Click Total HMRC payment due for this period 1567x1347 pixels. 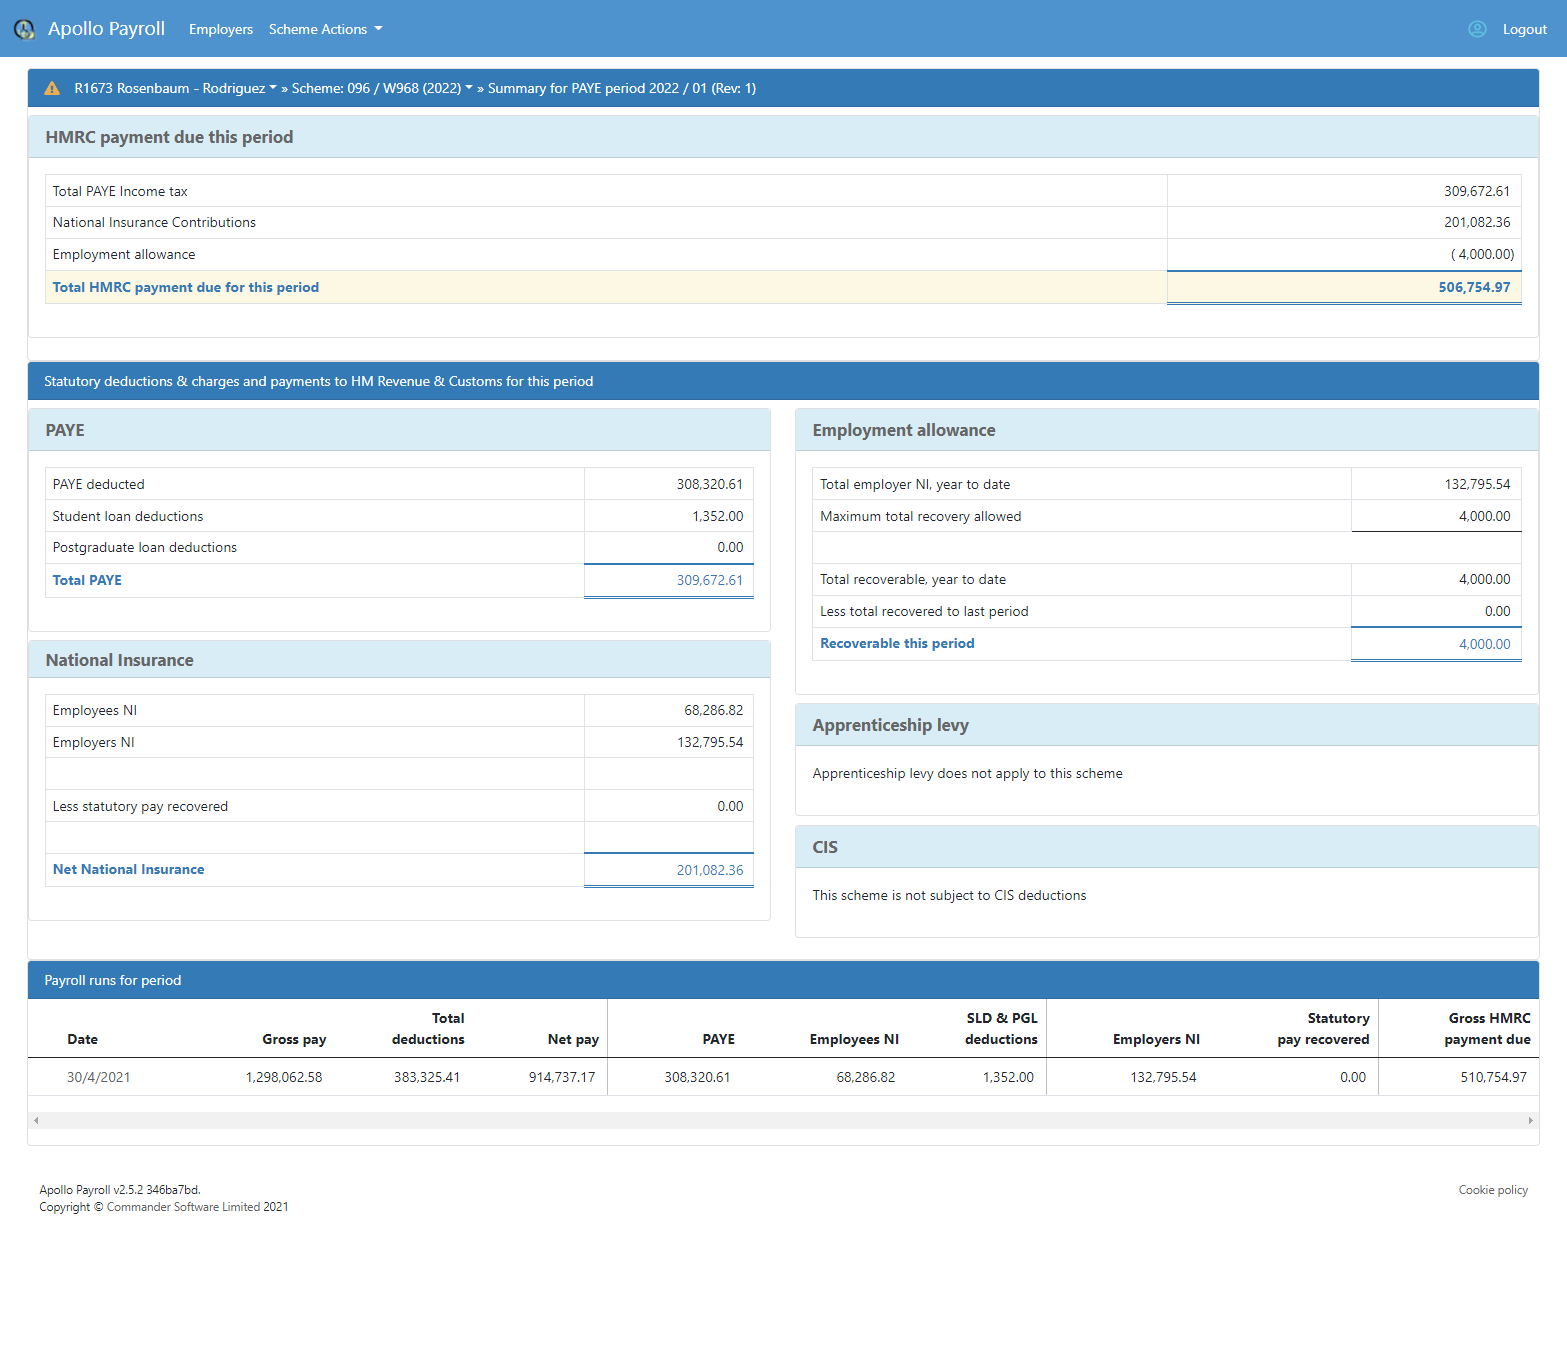pyautogui.click(x=186, y=287)
